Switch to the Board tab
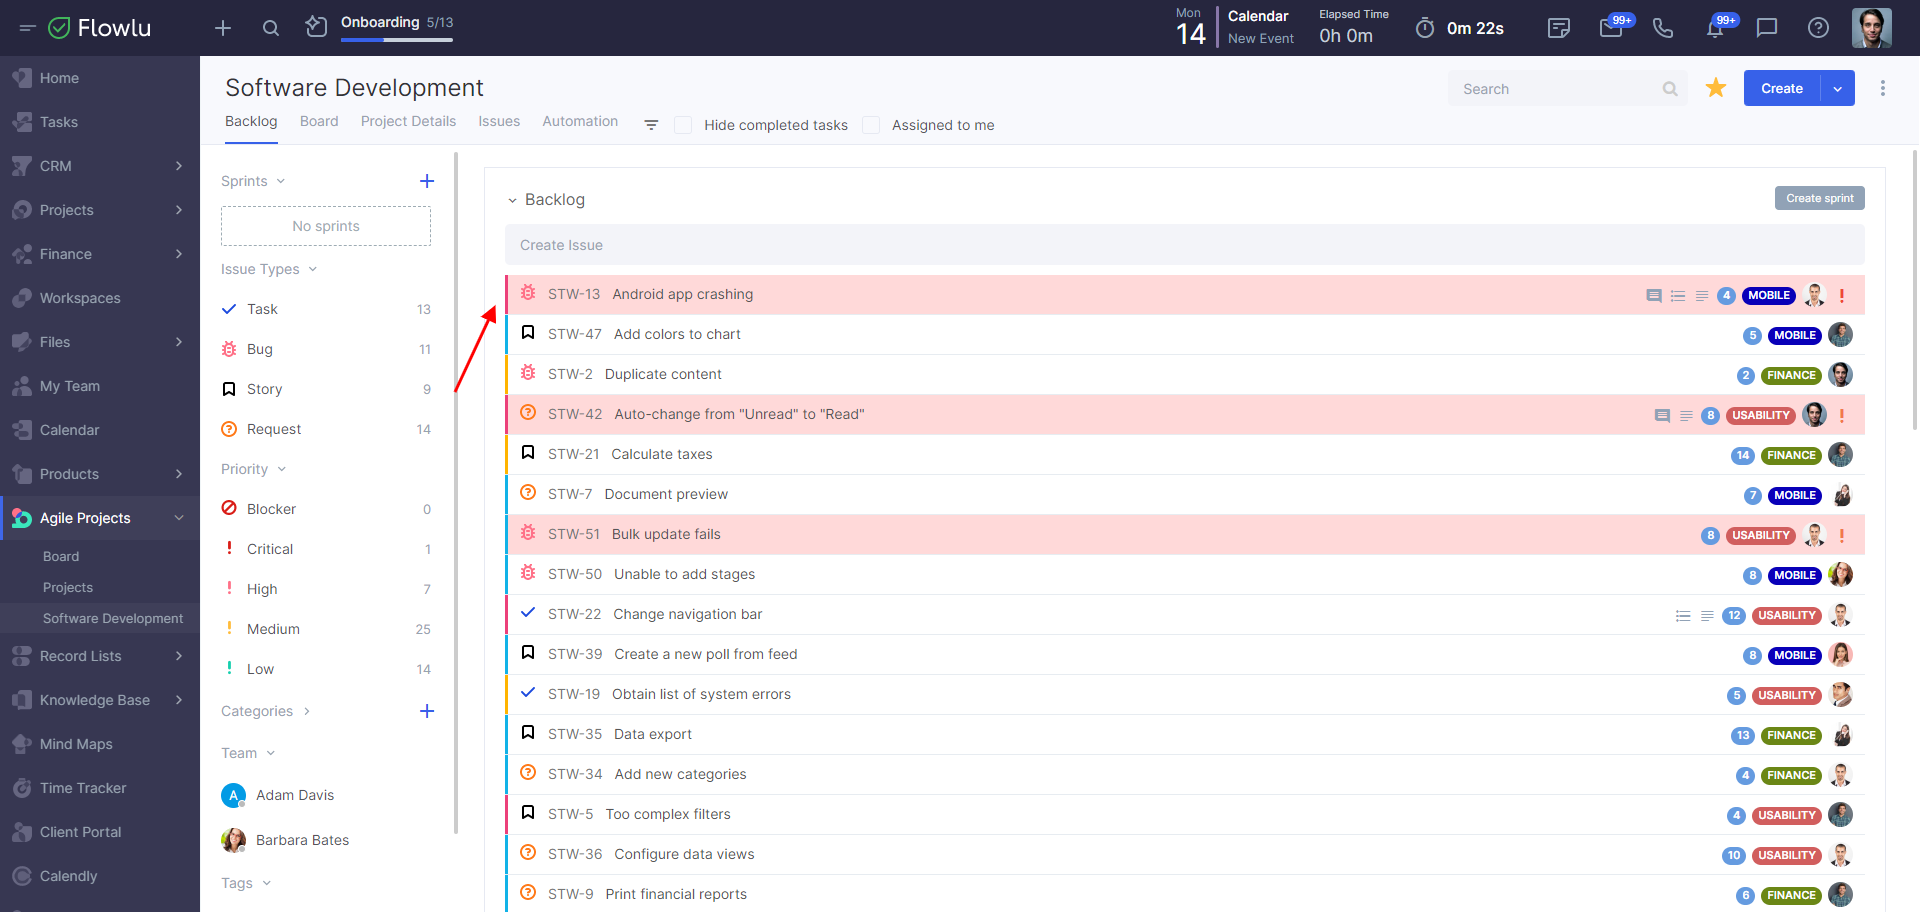The image size is (1920, 912). click(x=319, y=121)
